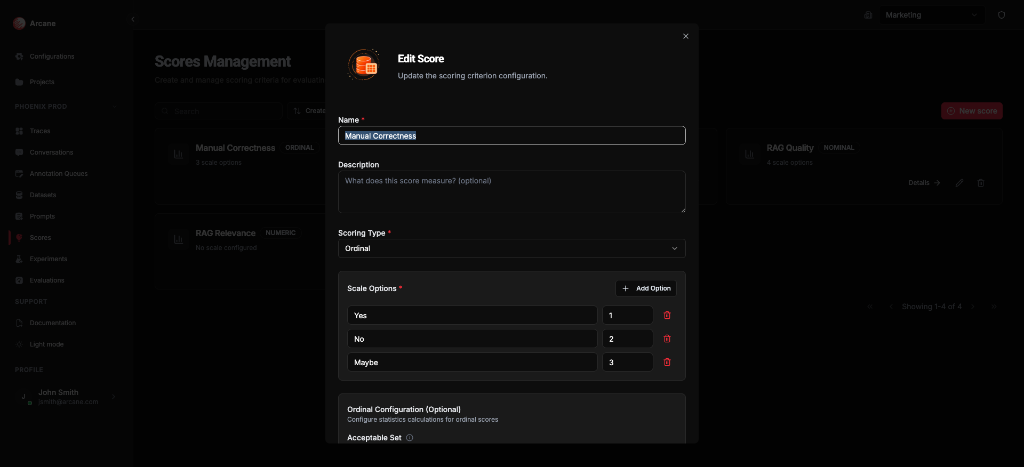Close the Edit Score dialog

[x=685, y=36]
